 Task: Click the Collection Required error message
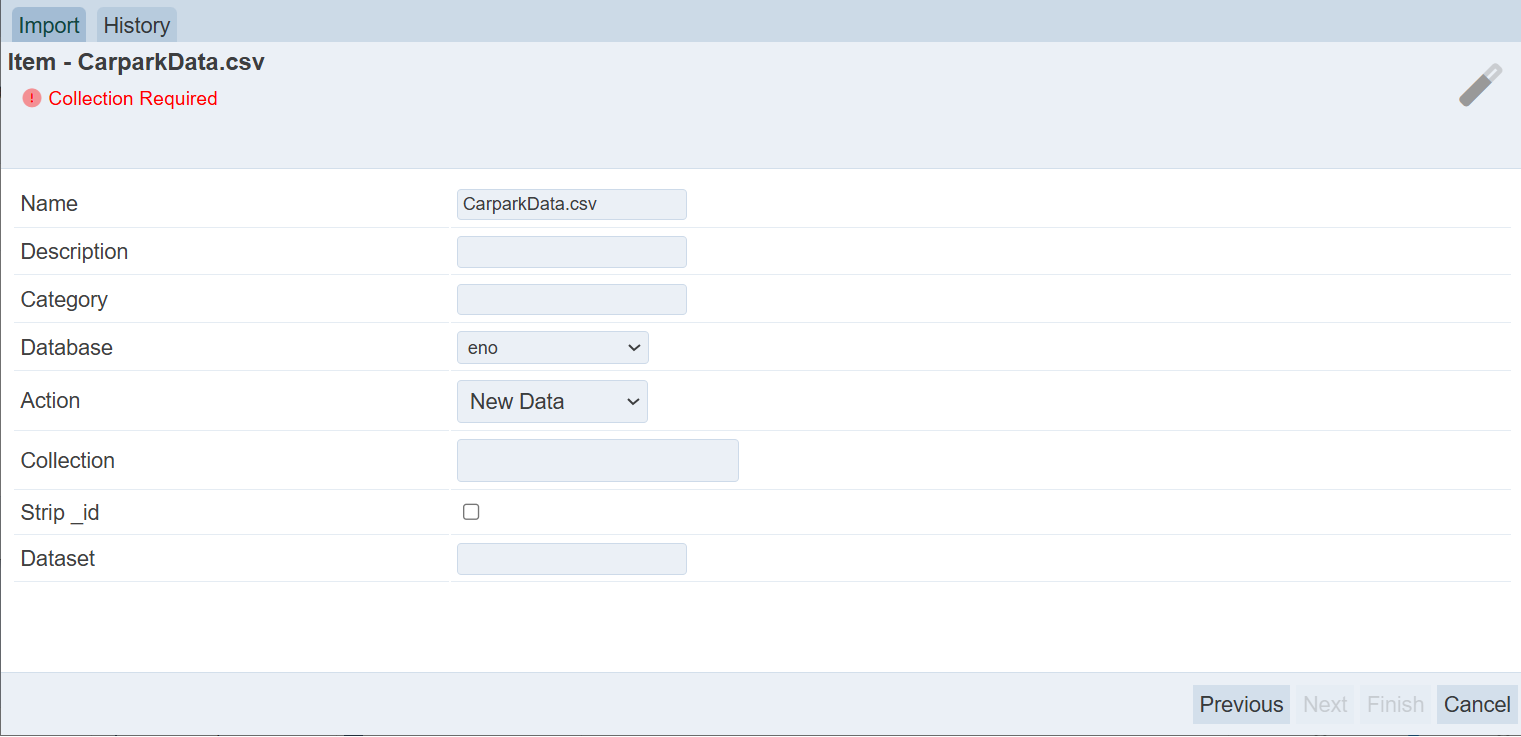tap(133, 98)
